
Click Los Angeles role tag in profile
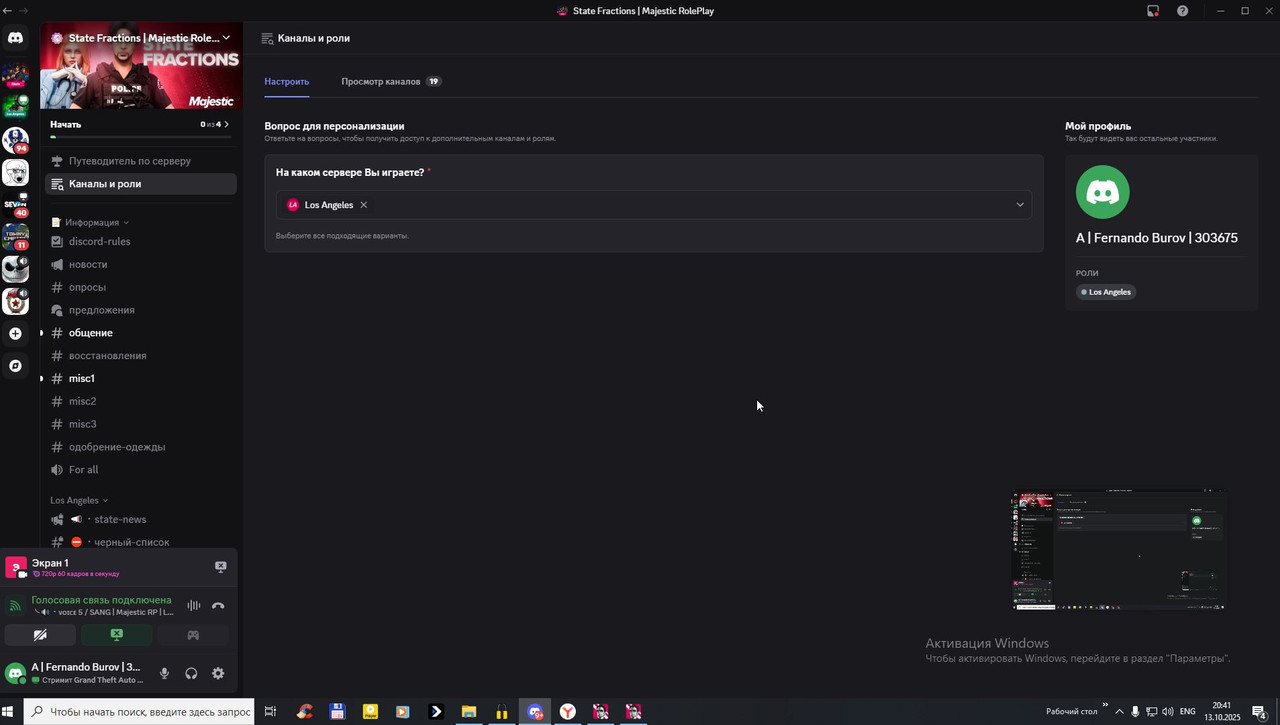(x=1106, y=292)
